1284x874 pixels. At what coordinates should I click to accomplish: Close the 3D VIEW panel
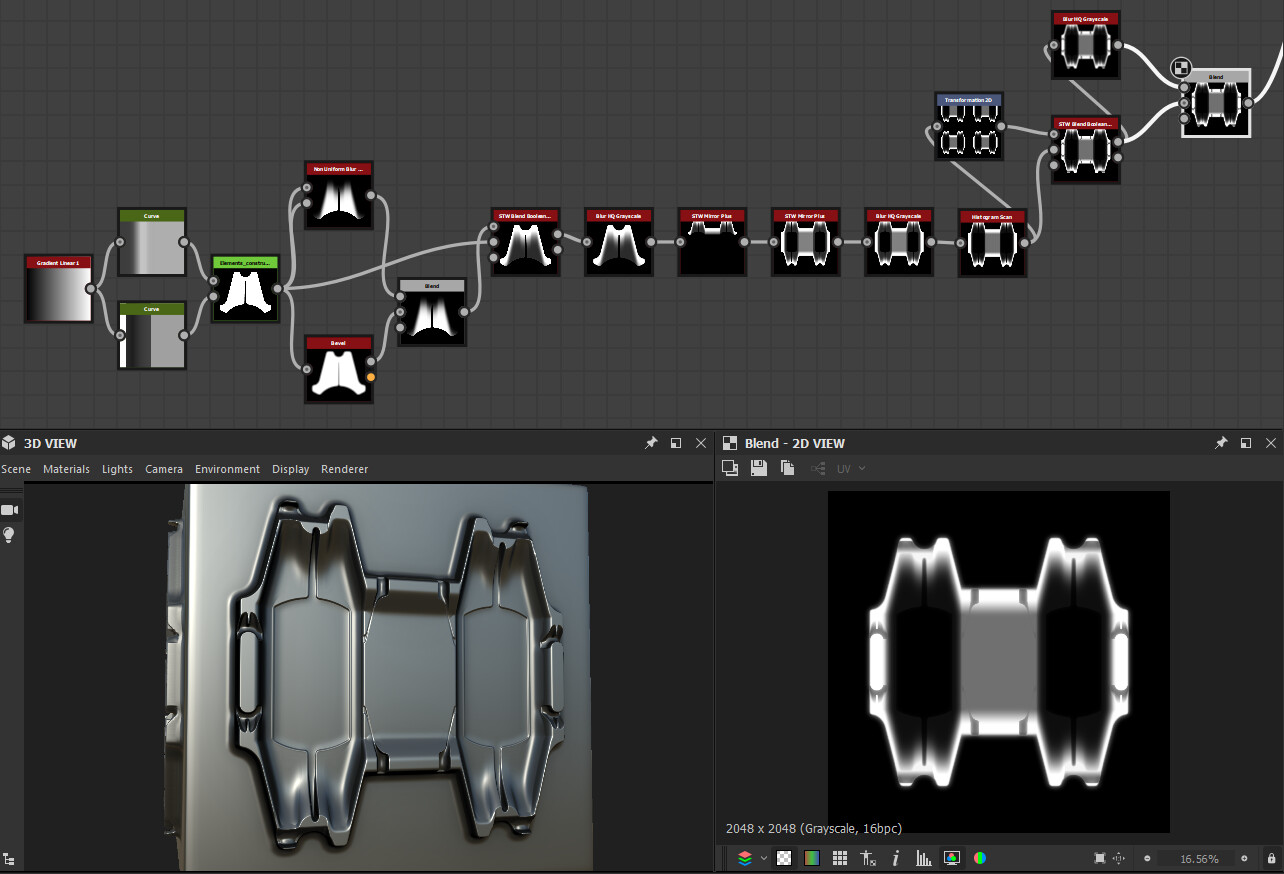(701, 443)
